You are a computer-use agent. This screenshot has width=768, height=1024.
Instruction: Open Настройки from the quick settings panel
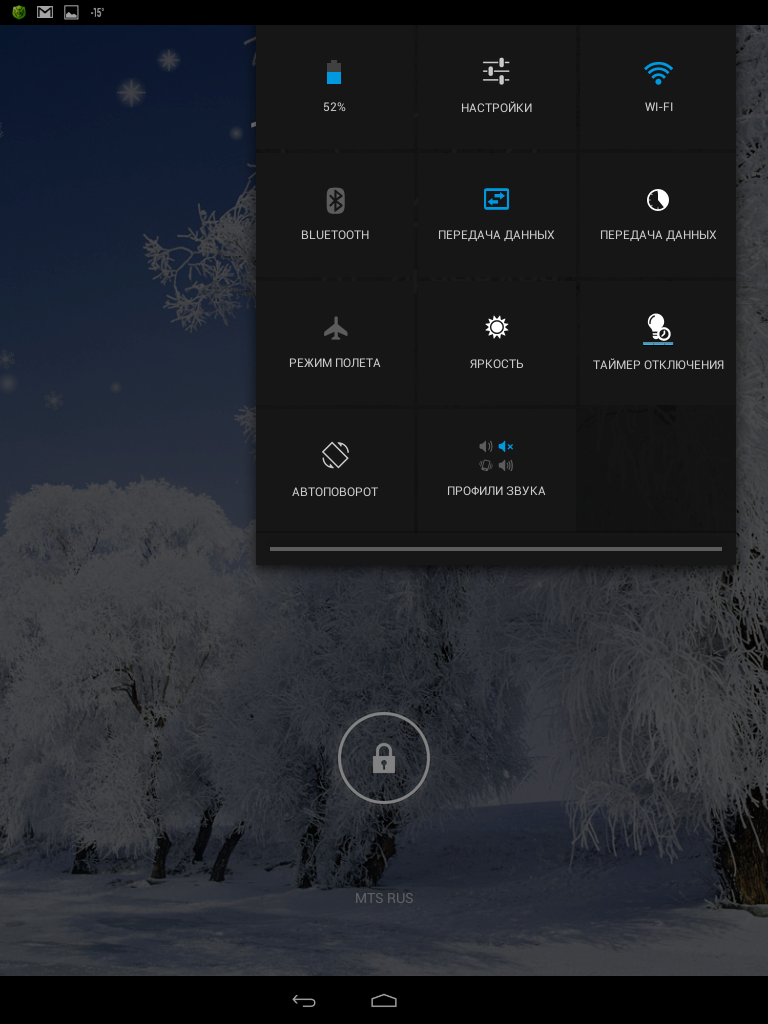[x=496, y=87]
